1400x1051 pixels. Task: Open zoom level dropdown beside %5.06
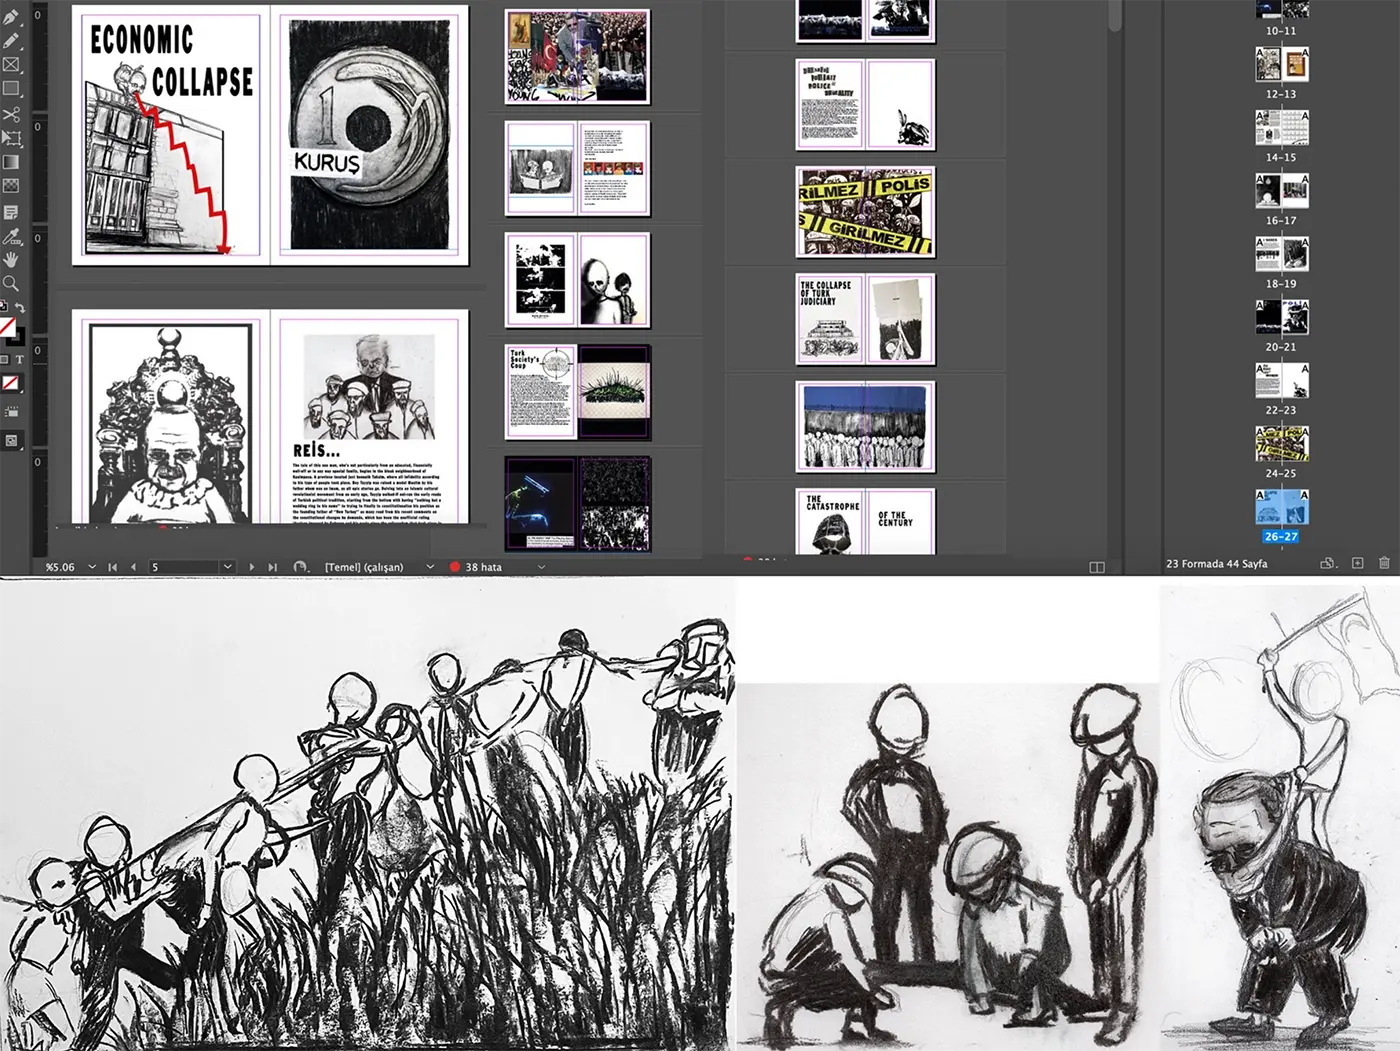92,567
